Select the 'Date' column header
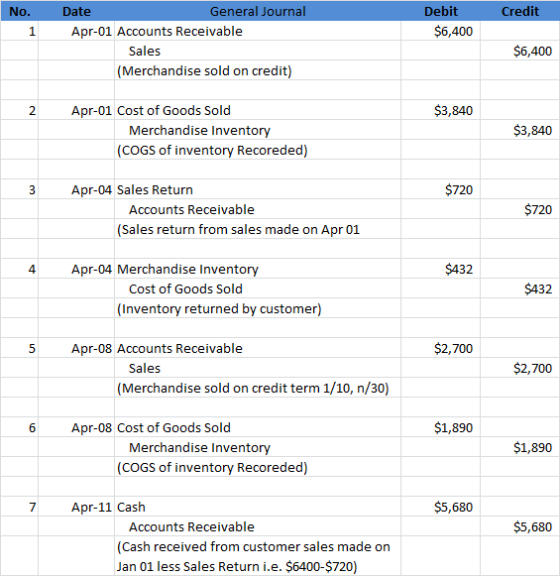This screenshot has width=560, height=576. tap(76, 11)
